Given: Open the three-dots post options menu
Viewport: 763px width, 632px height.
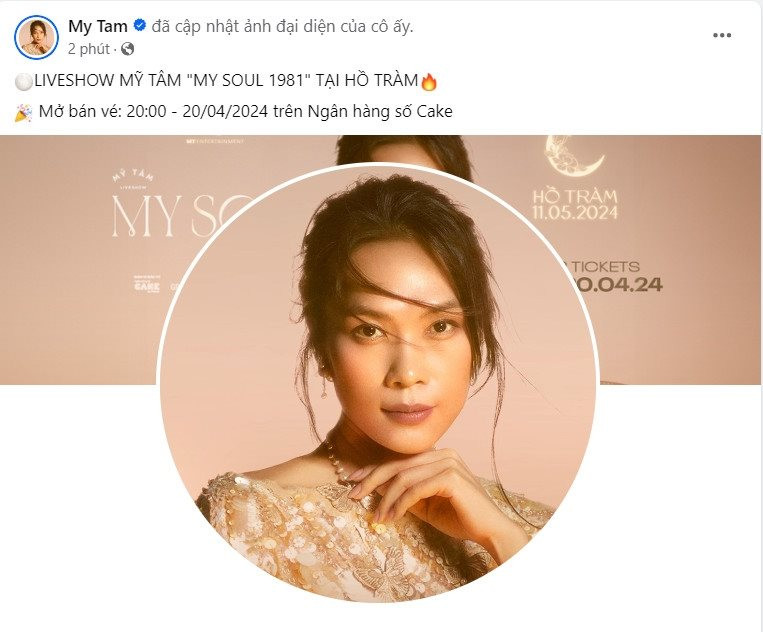Looking at the screenshot, I should click(x=722, y=36).
